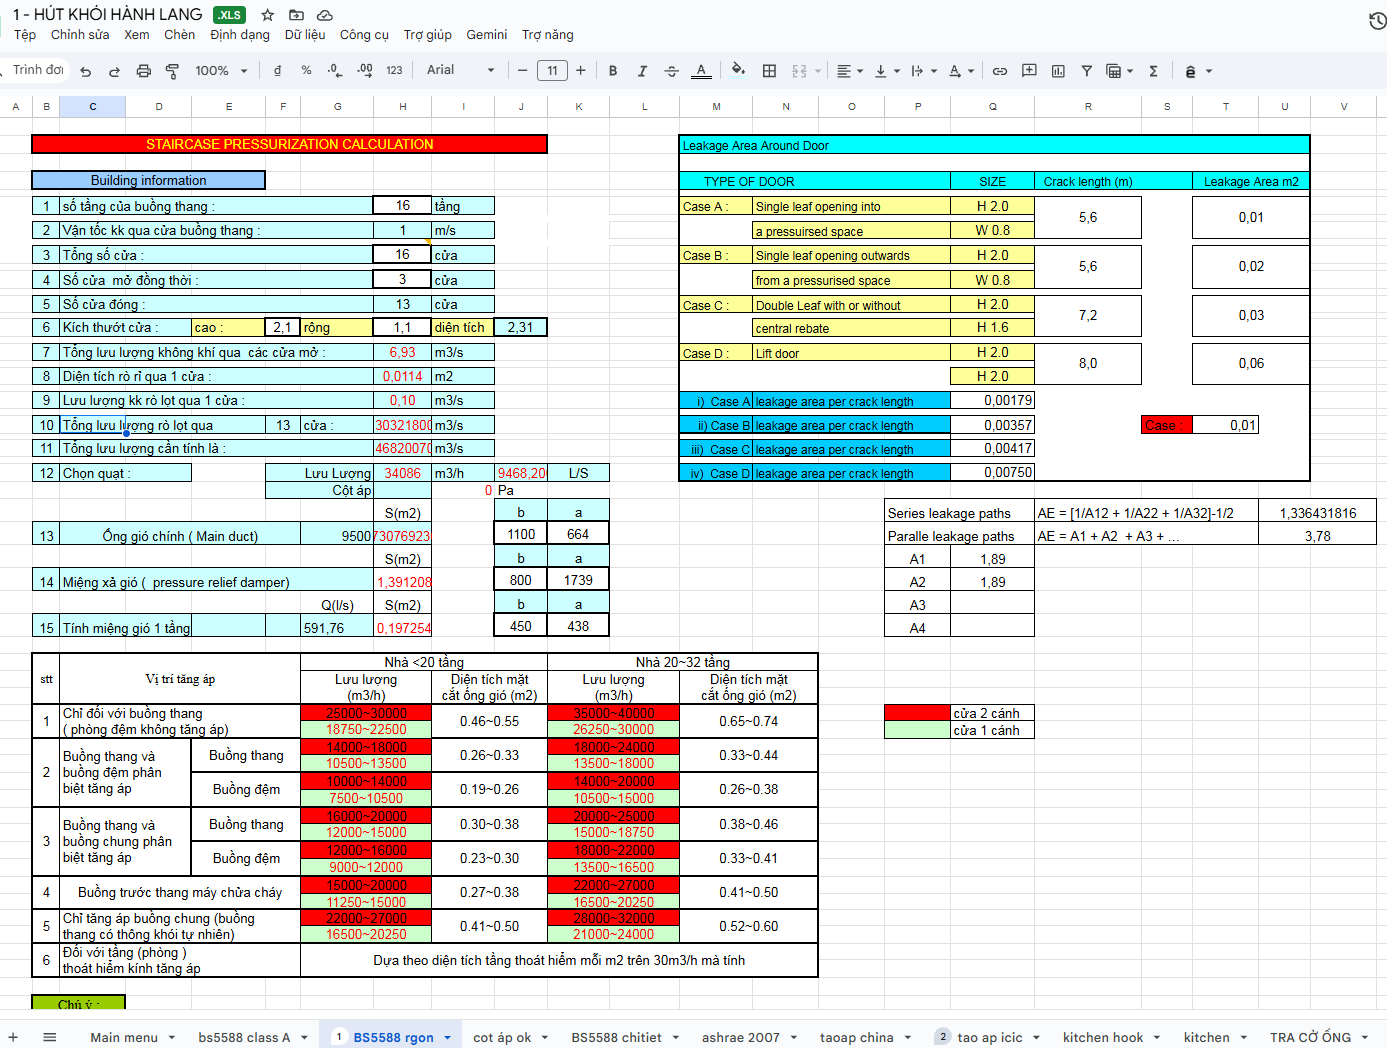Viewport: 1387px width, 1048px height.
Task: Click the borders icon
Action: pyautogui.click(x=769, y=71)
